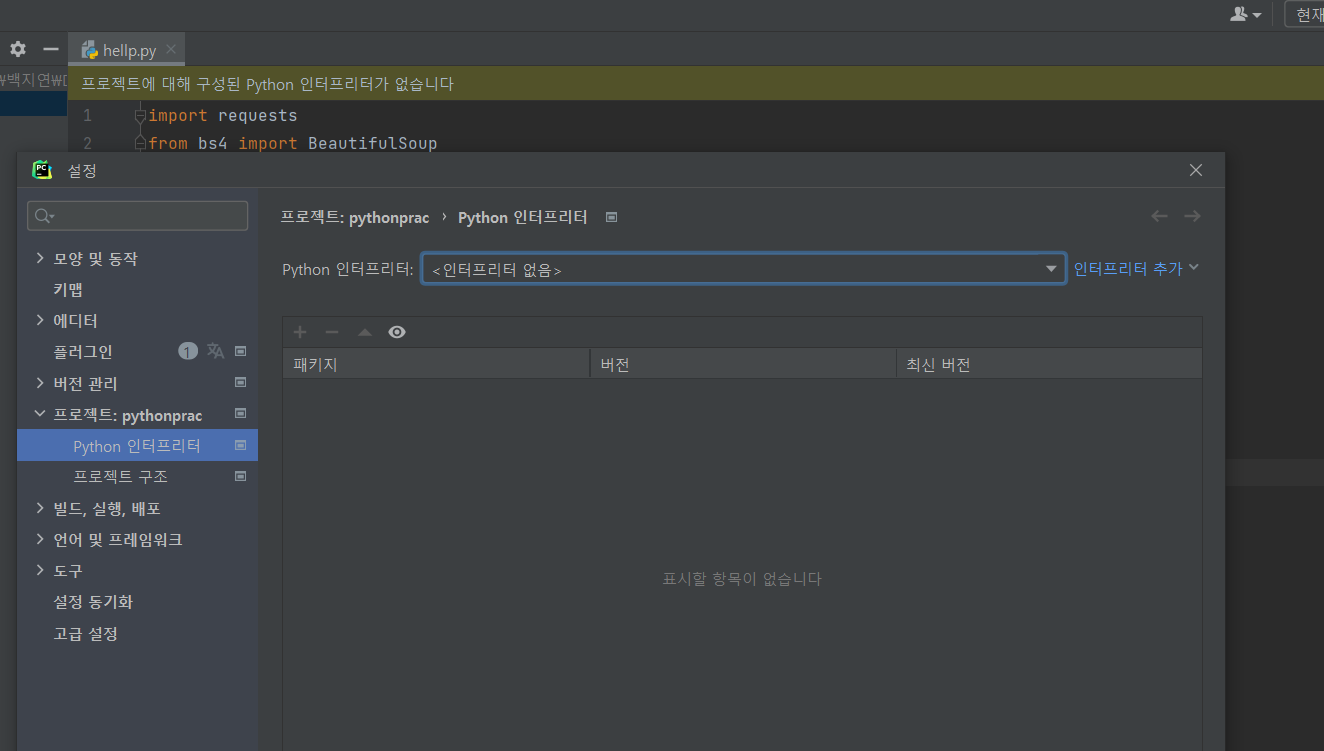Image resolution: width=1324 pixels, height=751 pixels.
Task: Click project-level icon beside 프로젝트 구조
Action: click(x=241, y=476)
